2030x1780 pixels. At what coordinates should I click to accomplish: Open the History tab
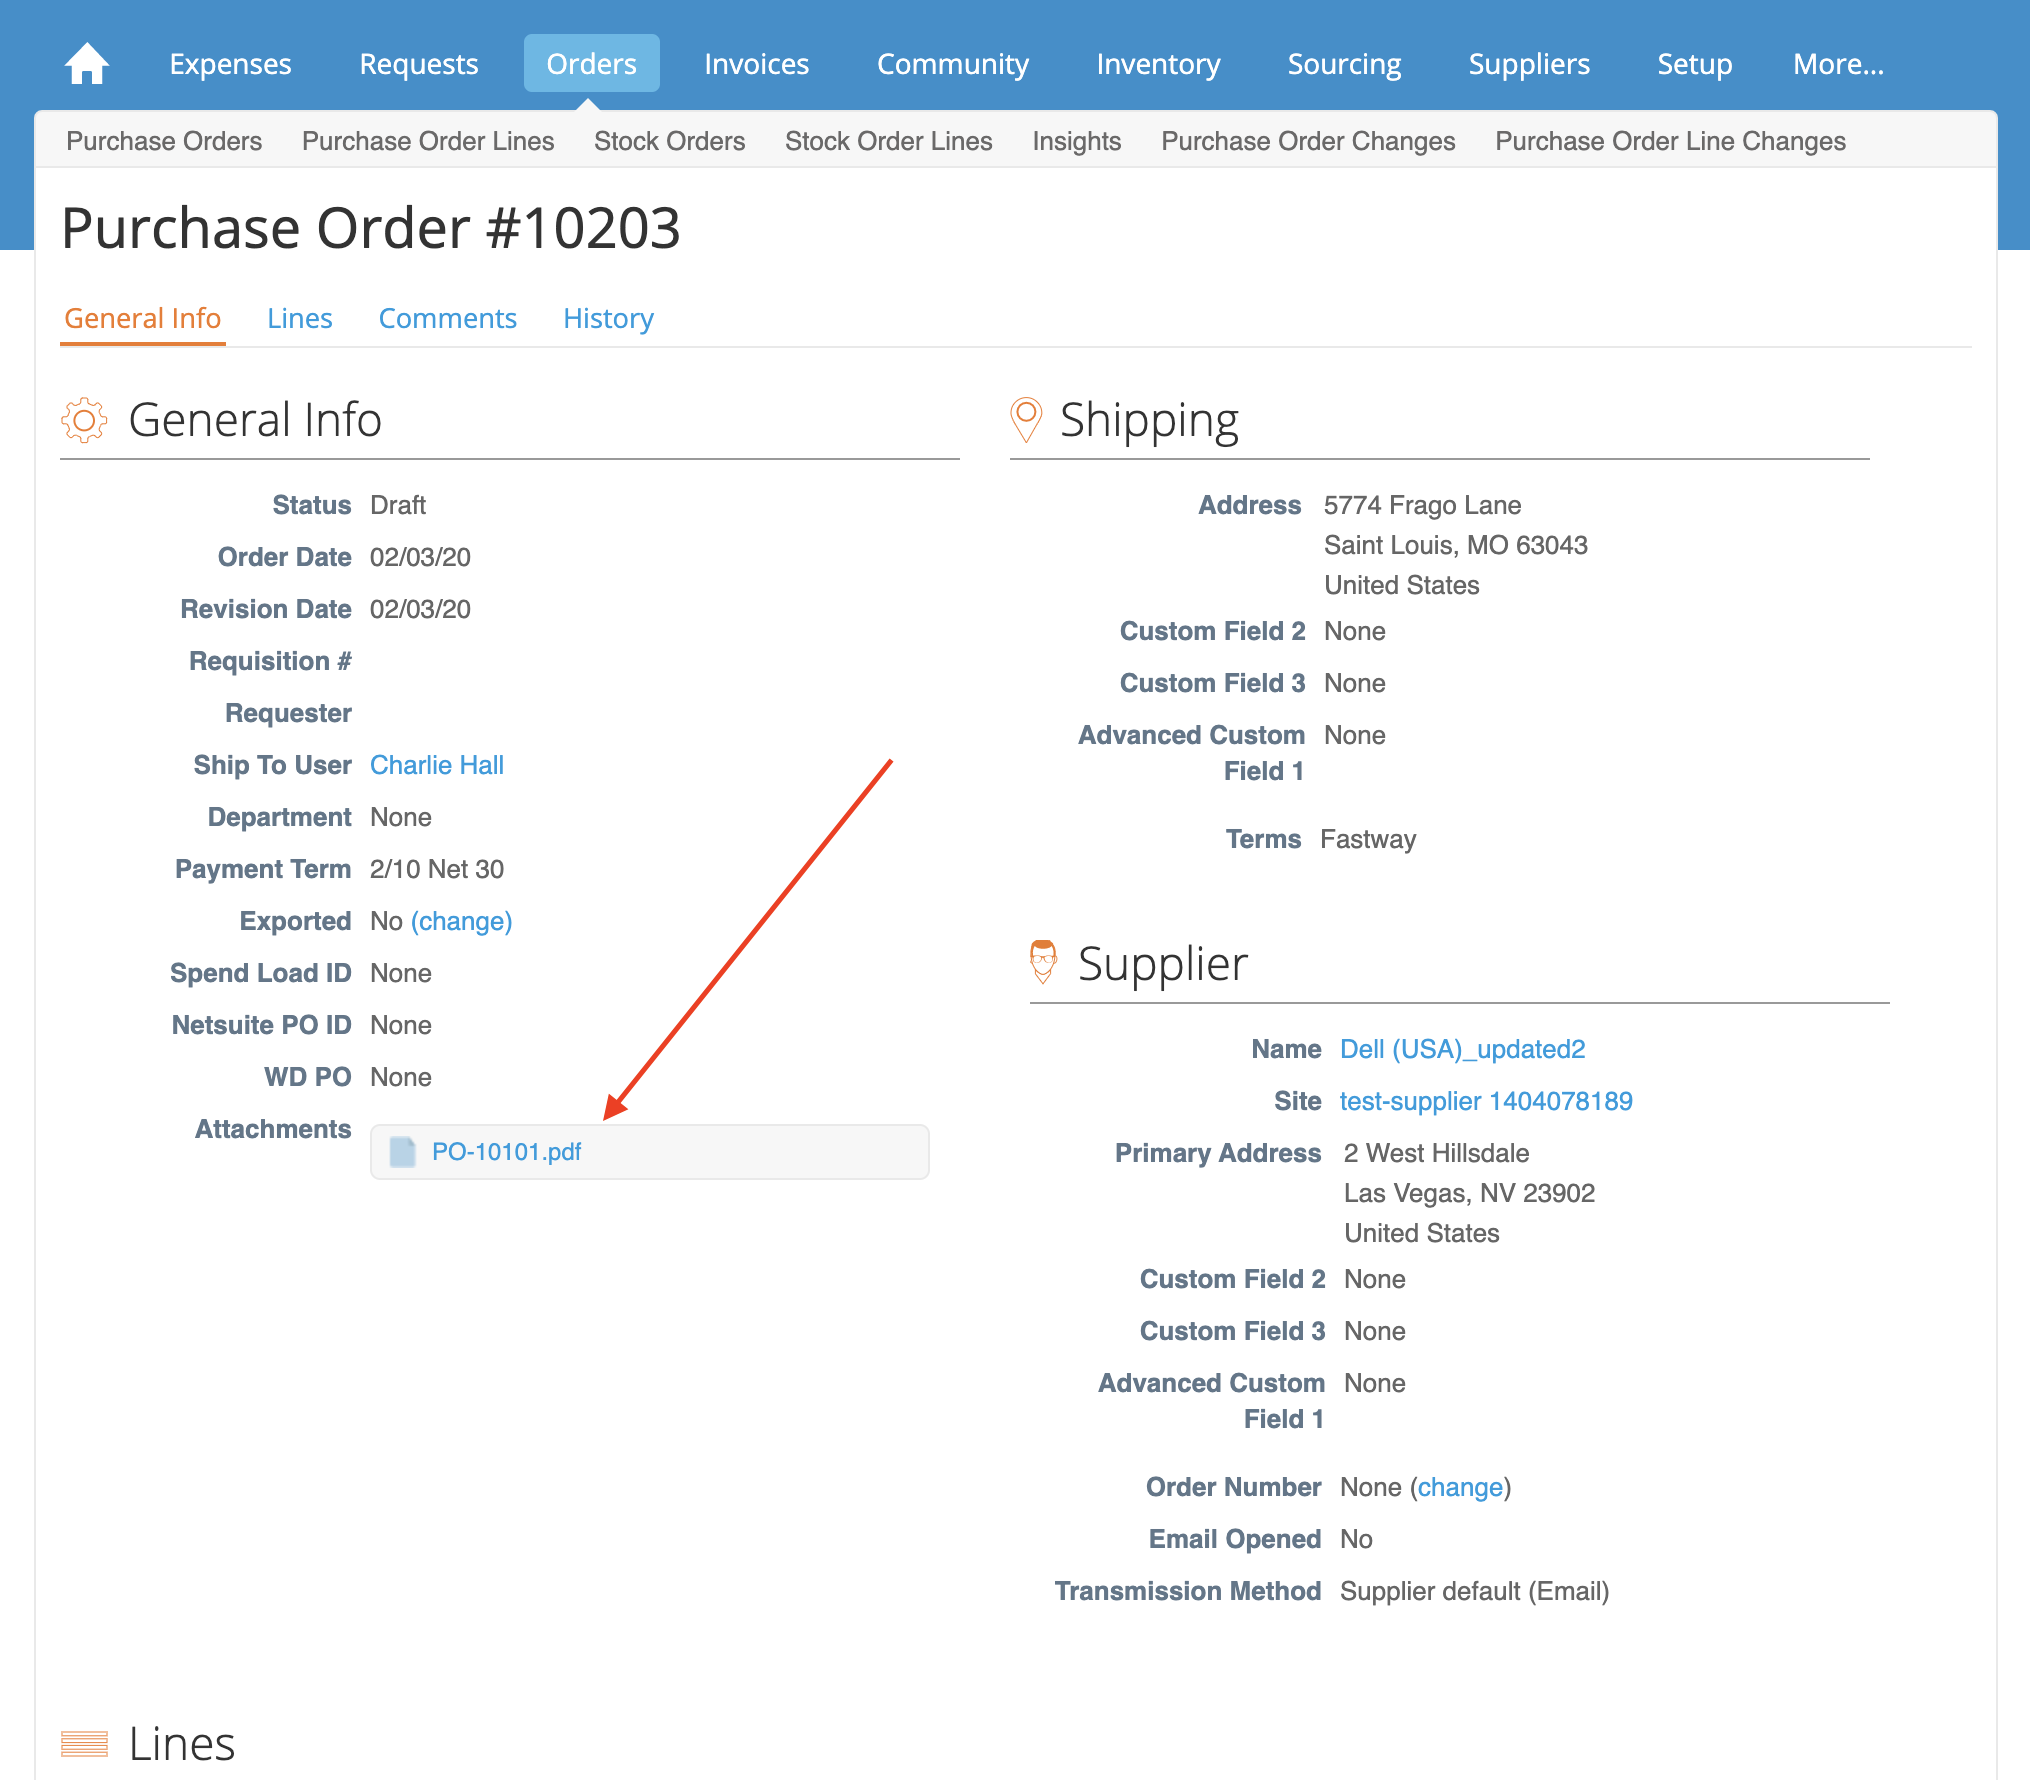pyautogui.click(x=608, y=318)
